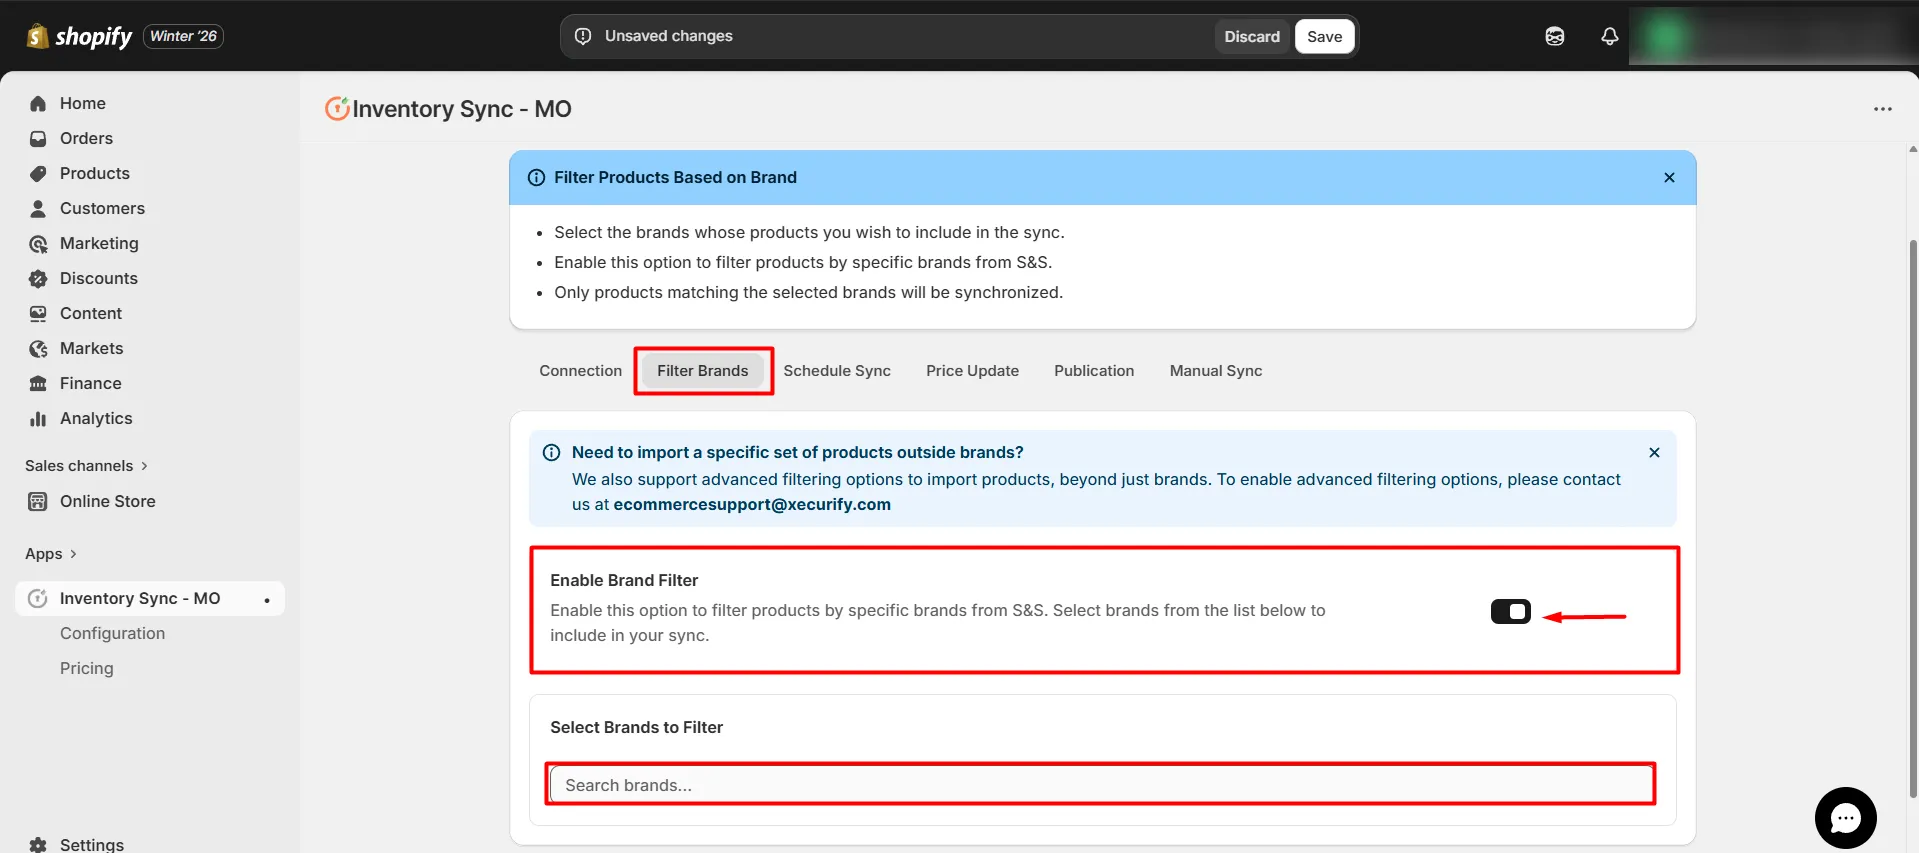Open the Manual Sync tab
This screenshot has width=1919, height=853.
pos(1216,371)
